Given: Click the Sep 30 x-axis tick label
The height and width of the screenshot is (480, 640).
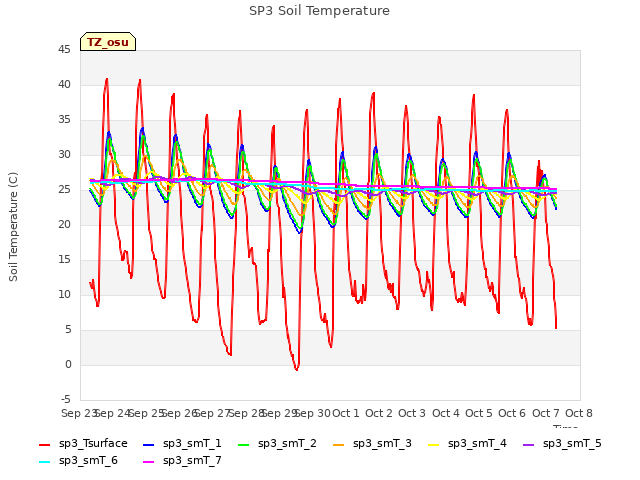Looking at the screenshot, I should [312, 413].
